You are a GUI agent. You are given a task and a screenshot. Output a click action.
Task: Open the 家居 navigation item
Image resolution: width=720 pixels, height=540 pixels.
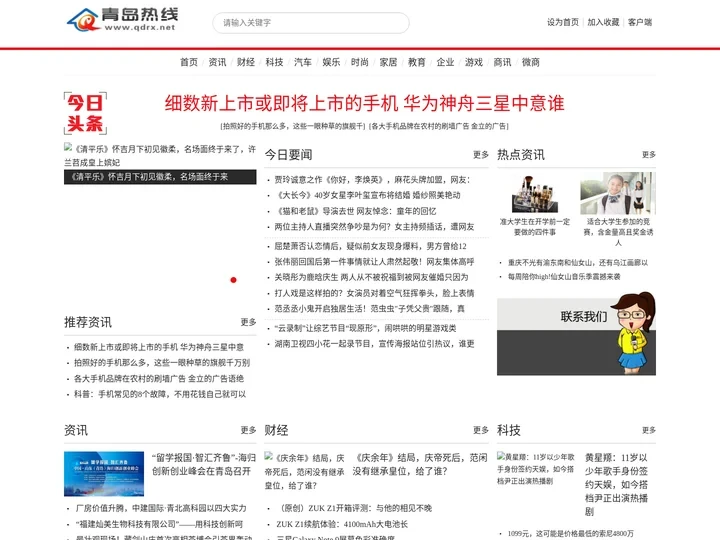388,62
